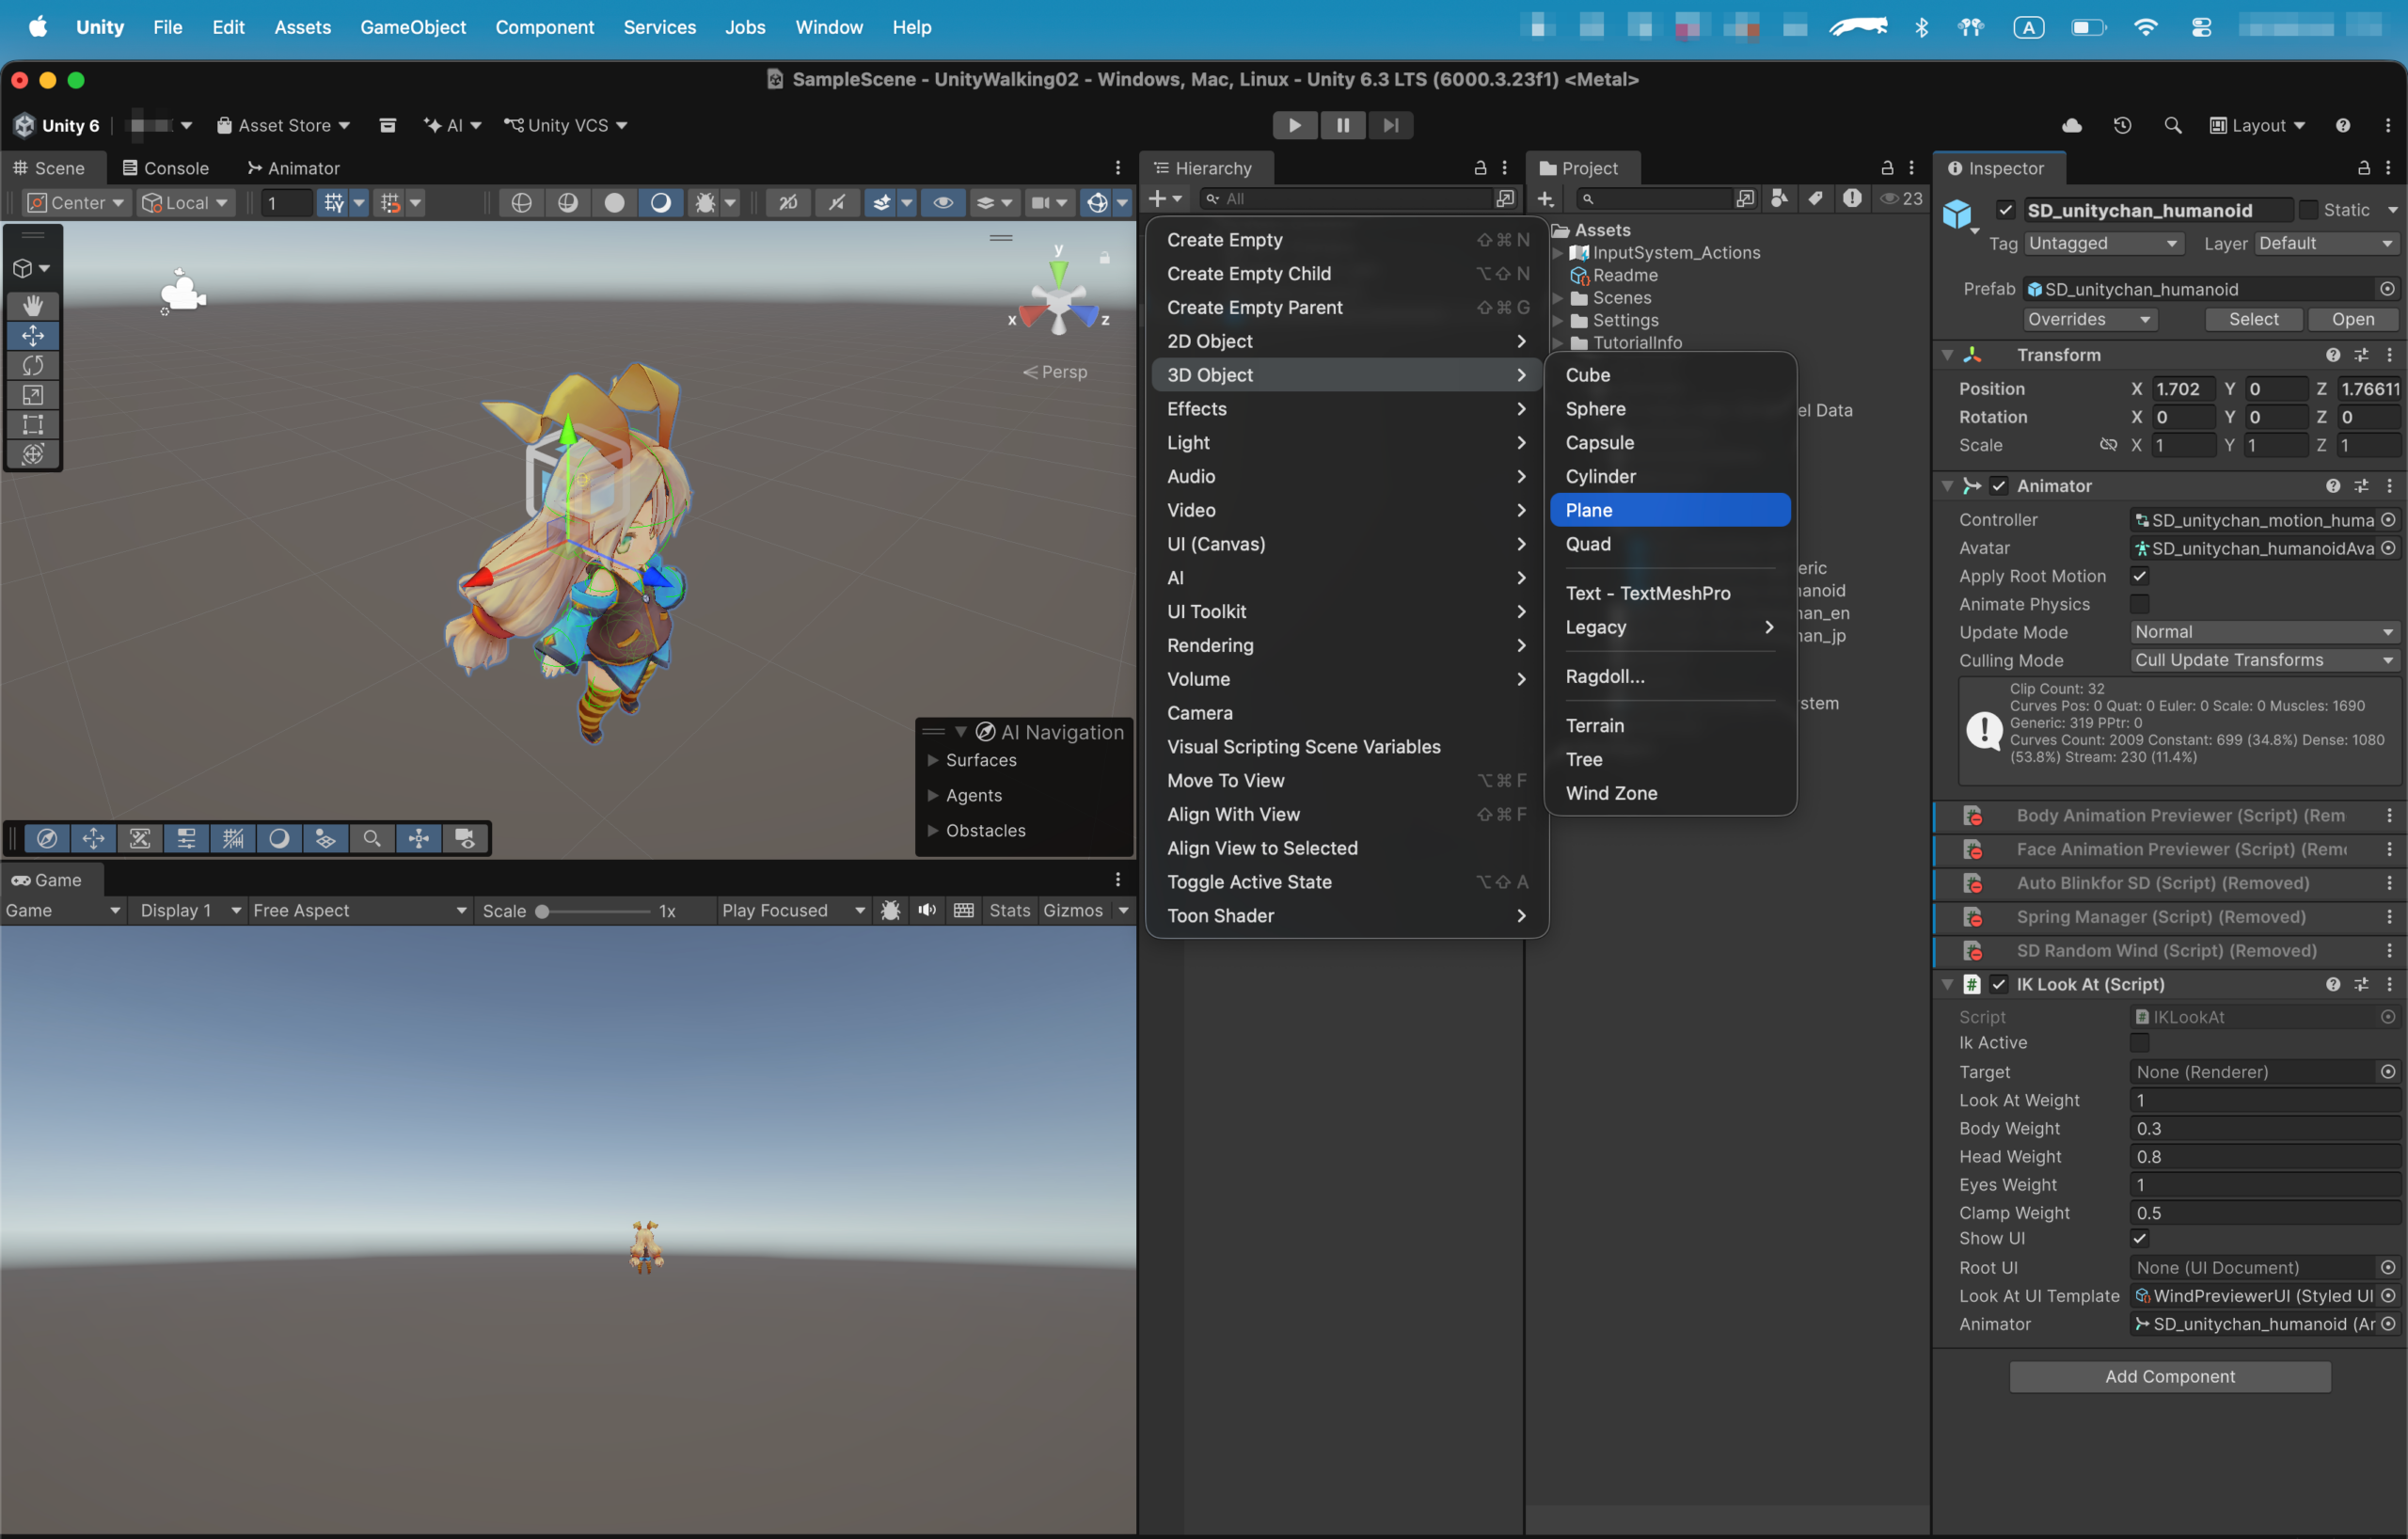Choose Plane from 3D Object submenu

1669,510
